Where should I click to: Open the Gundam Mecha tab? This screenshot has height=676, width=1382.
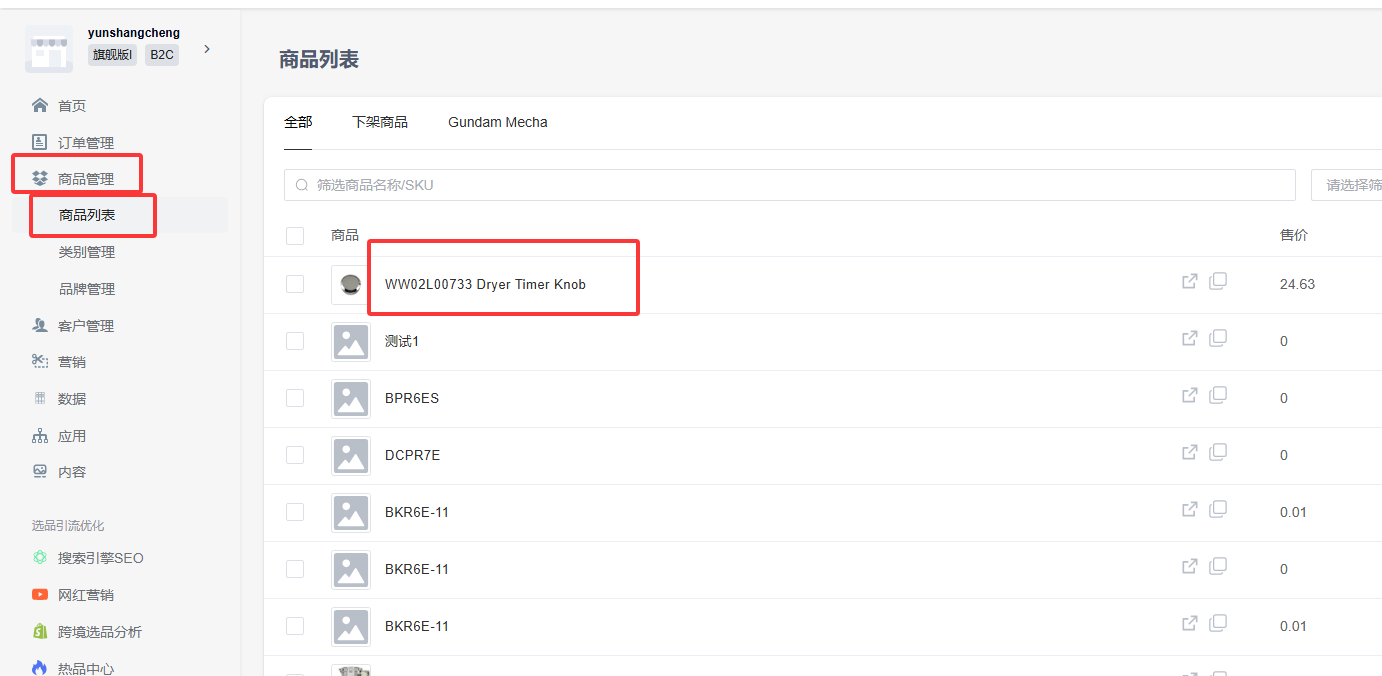click(497, 122)
